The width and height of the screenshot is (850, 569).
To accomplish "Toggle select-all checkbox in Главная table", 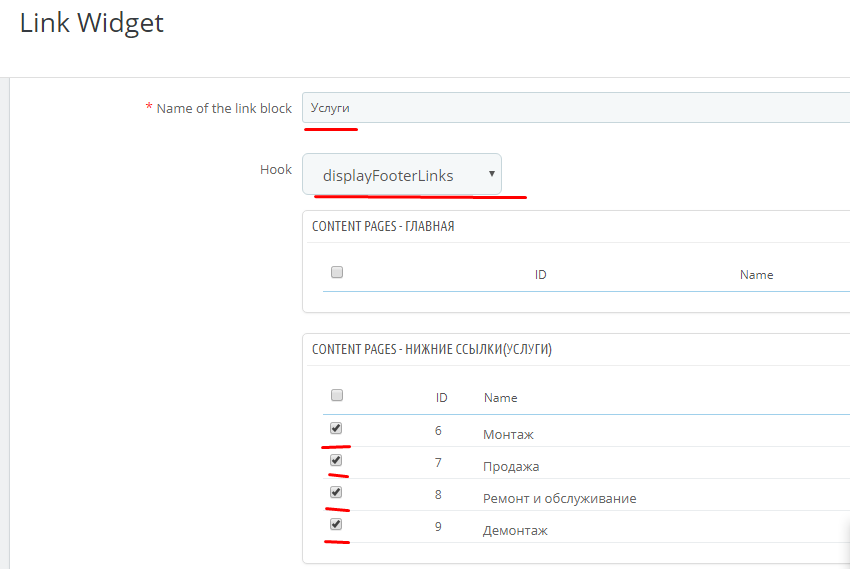I will (337, 272).
